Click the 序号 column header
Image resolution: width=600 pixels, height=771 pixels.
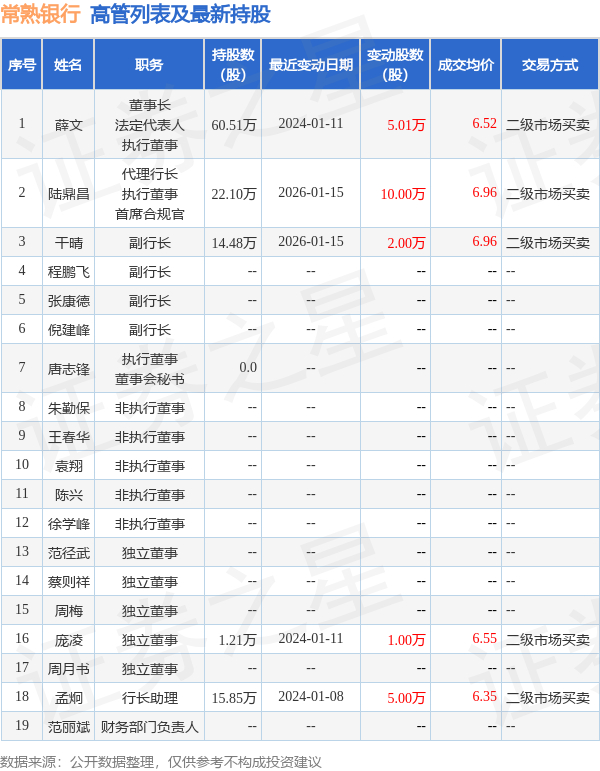tap(22, 64)
